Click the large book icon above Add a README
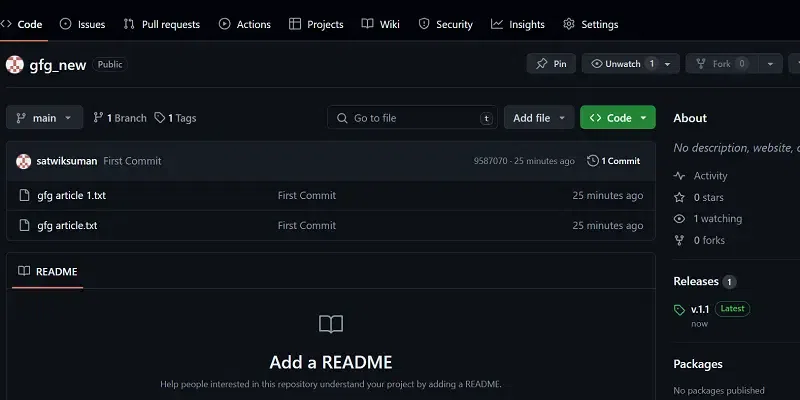Viewport: 800px width, 400px height. click(331, 324)
